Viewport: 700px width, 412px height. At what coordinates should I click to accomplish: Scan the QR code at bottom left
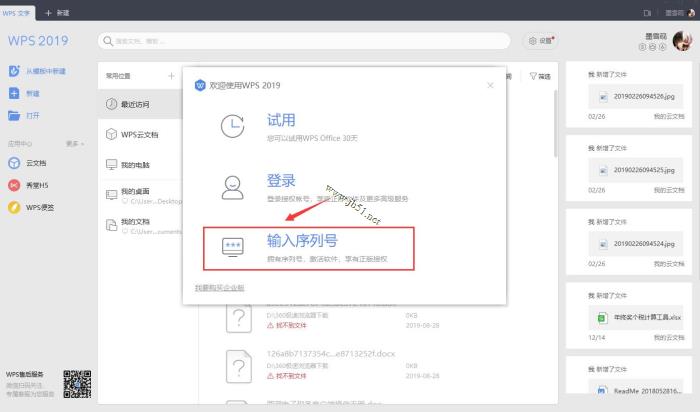pyautogui.click(x=77, y=384)
